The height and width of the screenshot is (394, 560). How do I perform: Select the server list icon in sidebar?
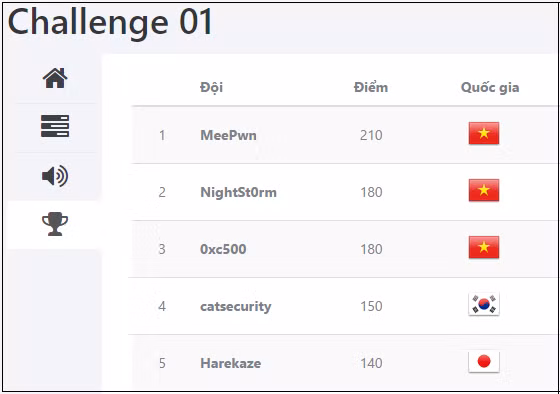tap(55, 126)
